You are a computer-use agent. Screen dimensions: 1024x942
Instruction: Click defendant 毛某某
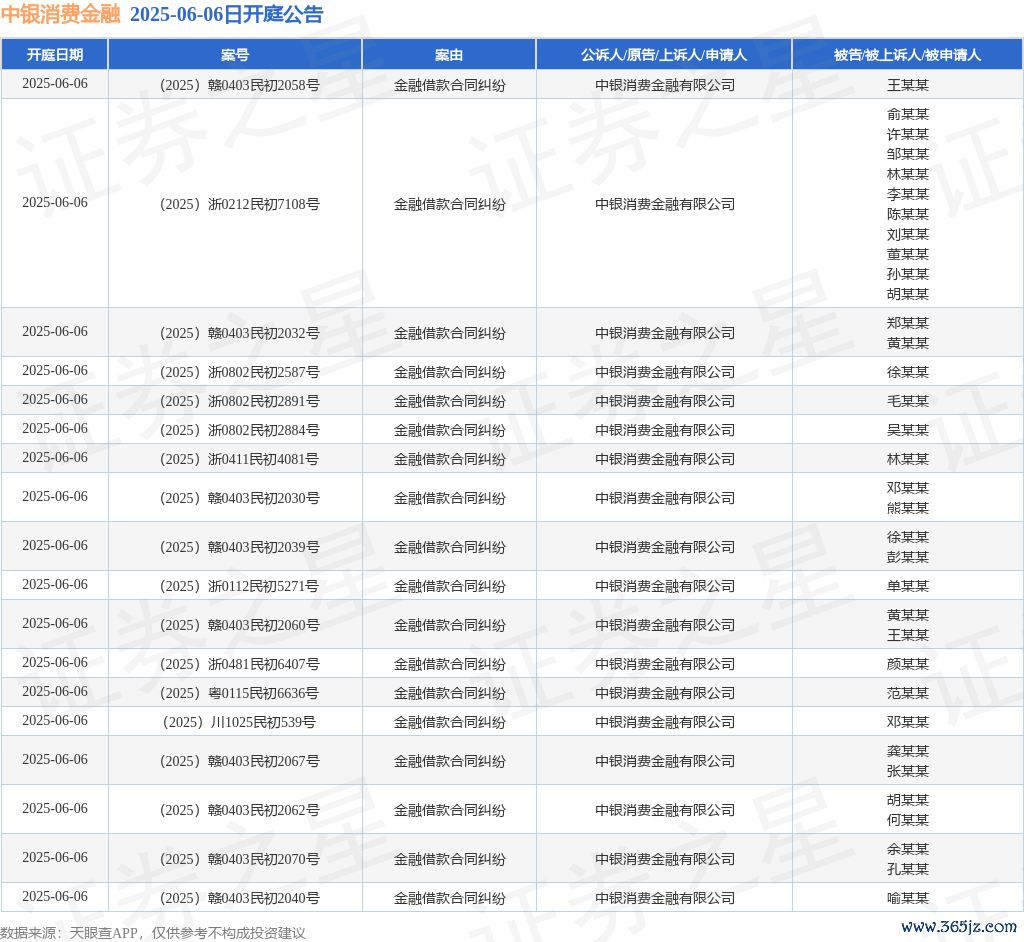pyautogui.click(x=908, y=401)
